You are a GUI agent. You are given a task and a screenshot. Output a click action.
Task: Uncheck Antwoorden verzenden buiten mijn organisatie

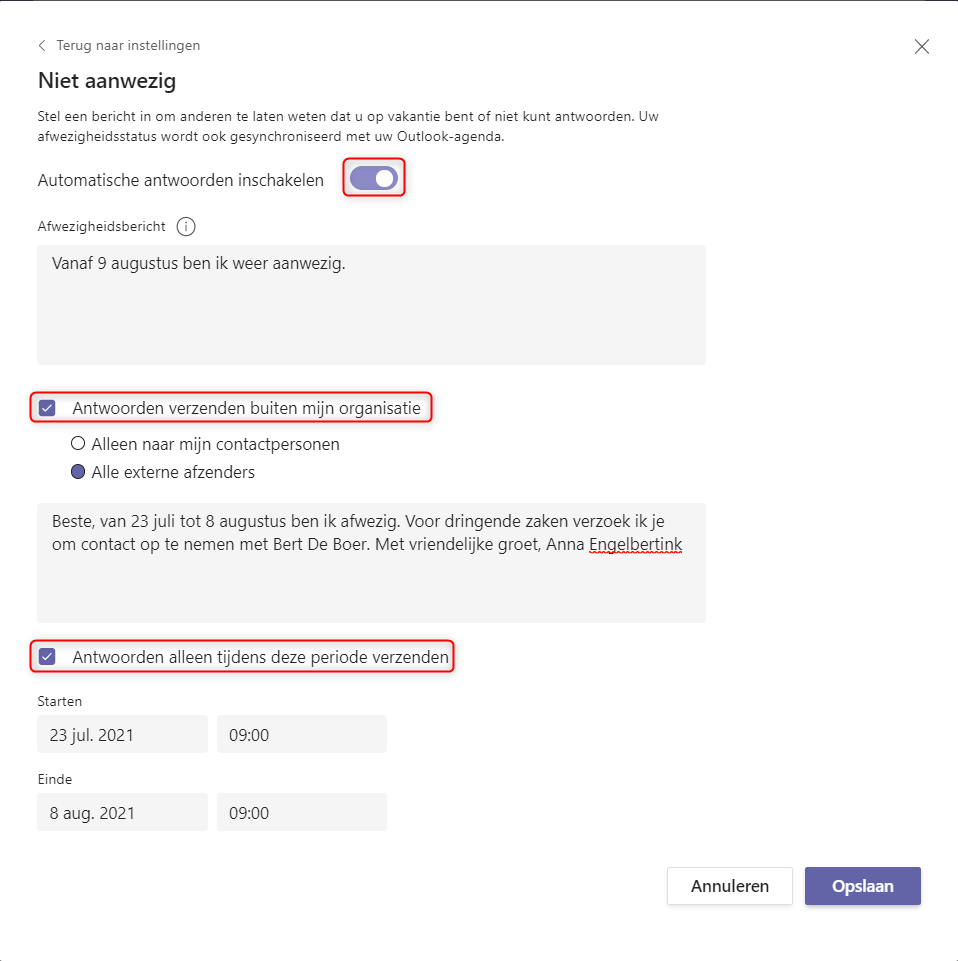(47, 408)
